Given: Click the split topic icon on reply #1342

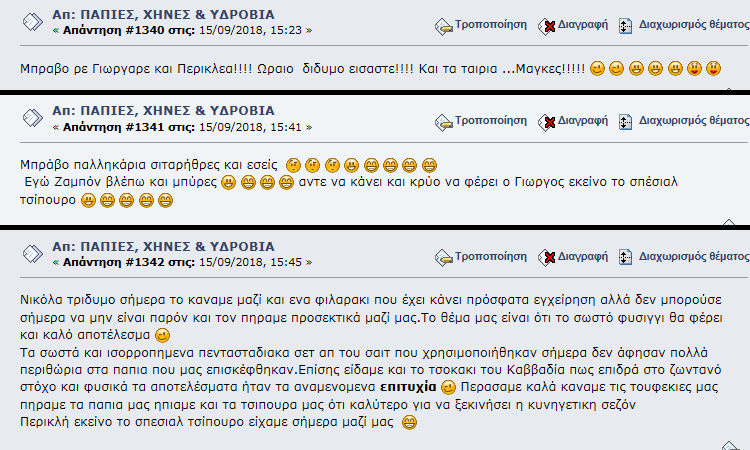Looking at the screenshot, I should click(x=625, y=257).
